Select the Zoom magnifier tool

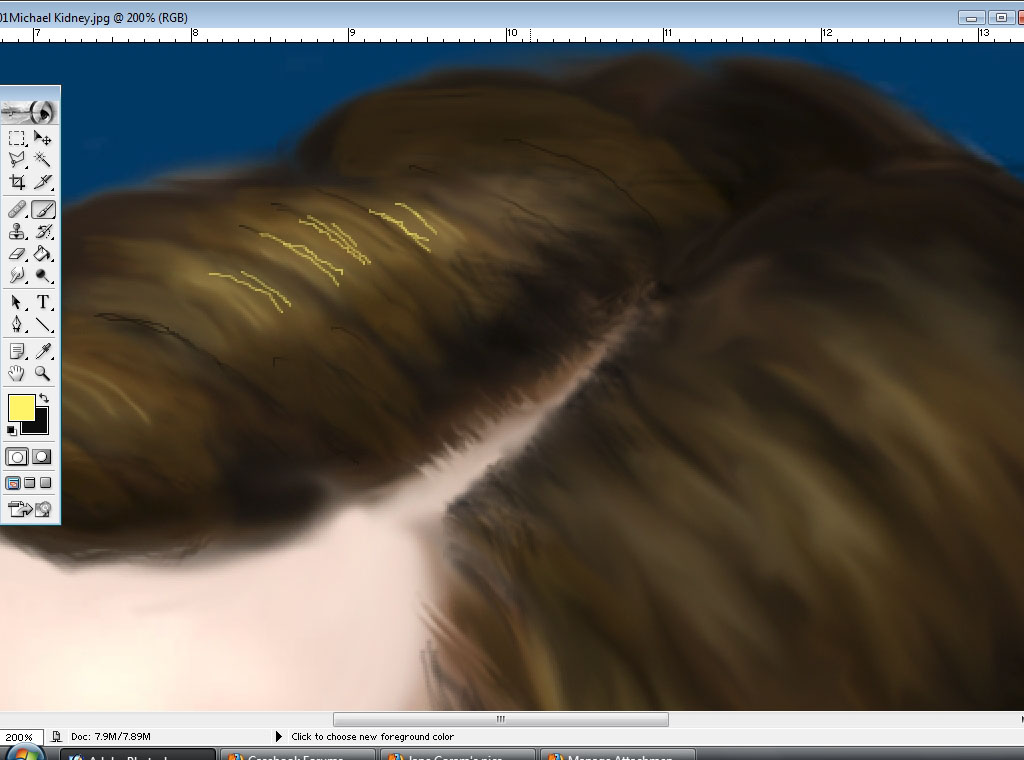[43, 373]
